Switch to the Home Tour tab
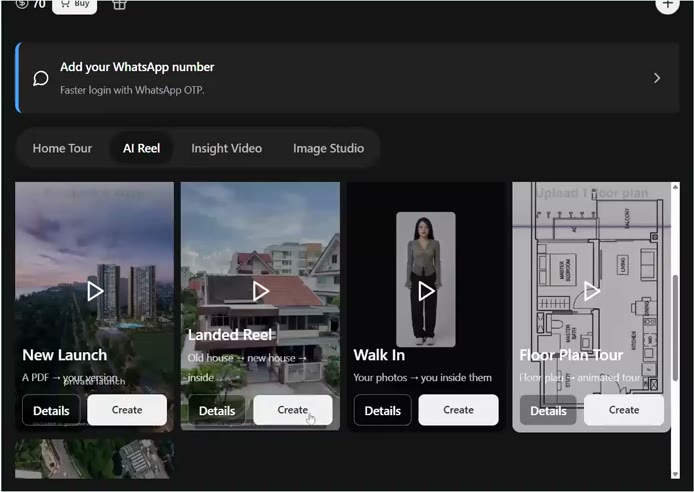Image resolution: width=694 pixels, height=492 pixels. click(x=62, y=148)
